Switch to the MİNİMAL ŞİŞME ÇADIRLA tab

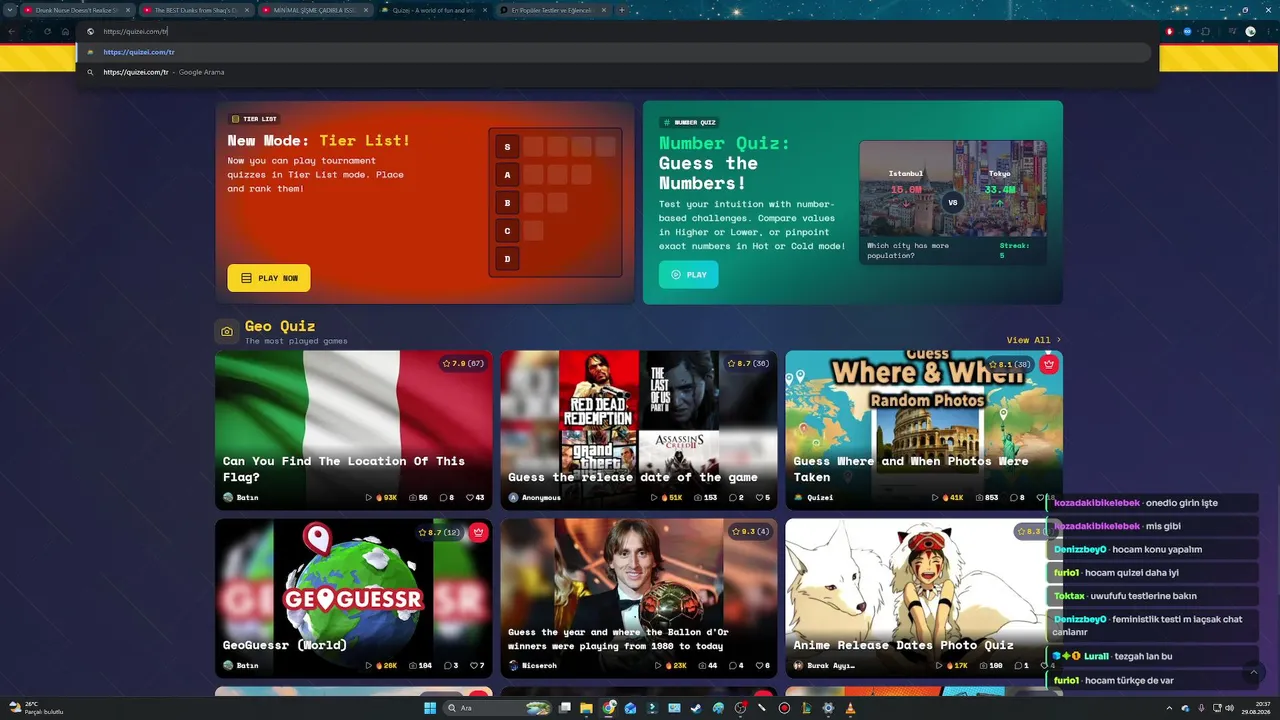(x=315, y=10)
